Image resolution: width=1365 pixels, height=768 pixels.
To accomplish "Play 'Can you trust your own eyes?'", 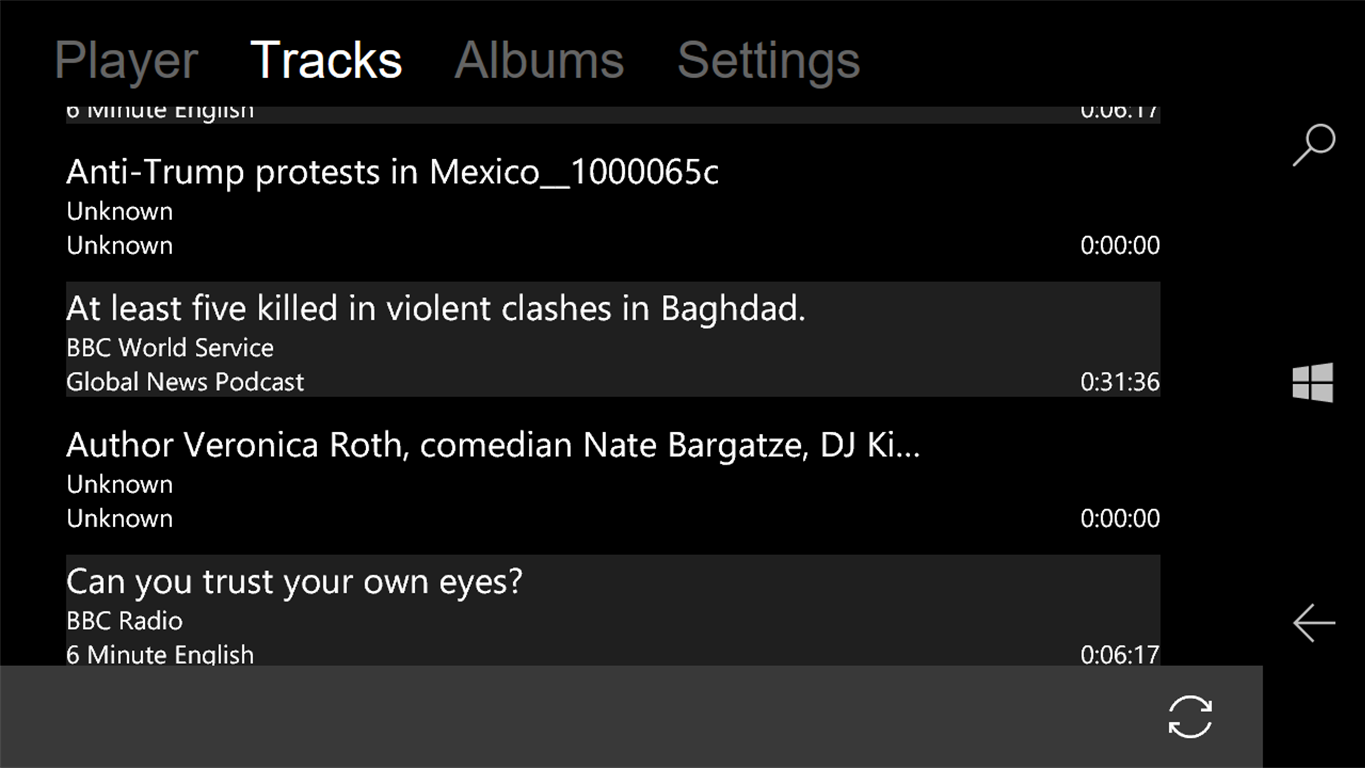I will pos(294,582).
